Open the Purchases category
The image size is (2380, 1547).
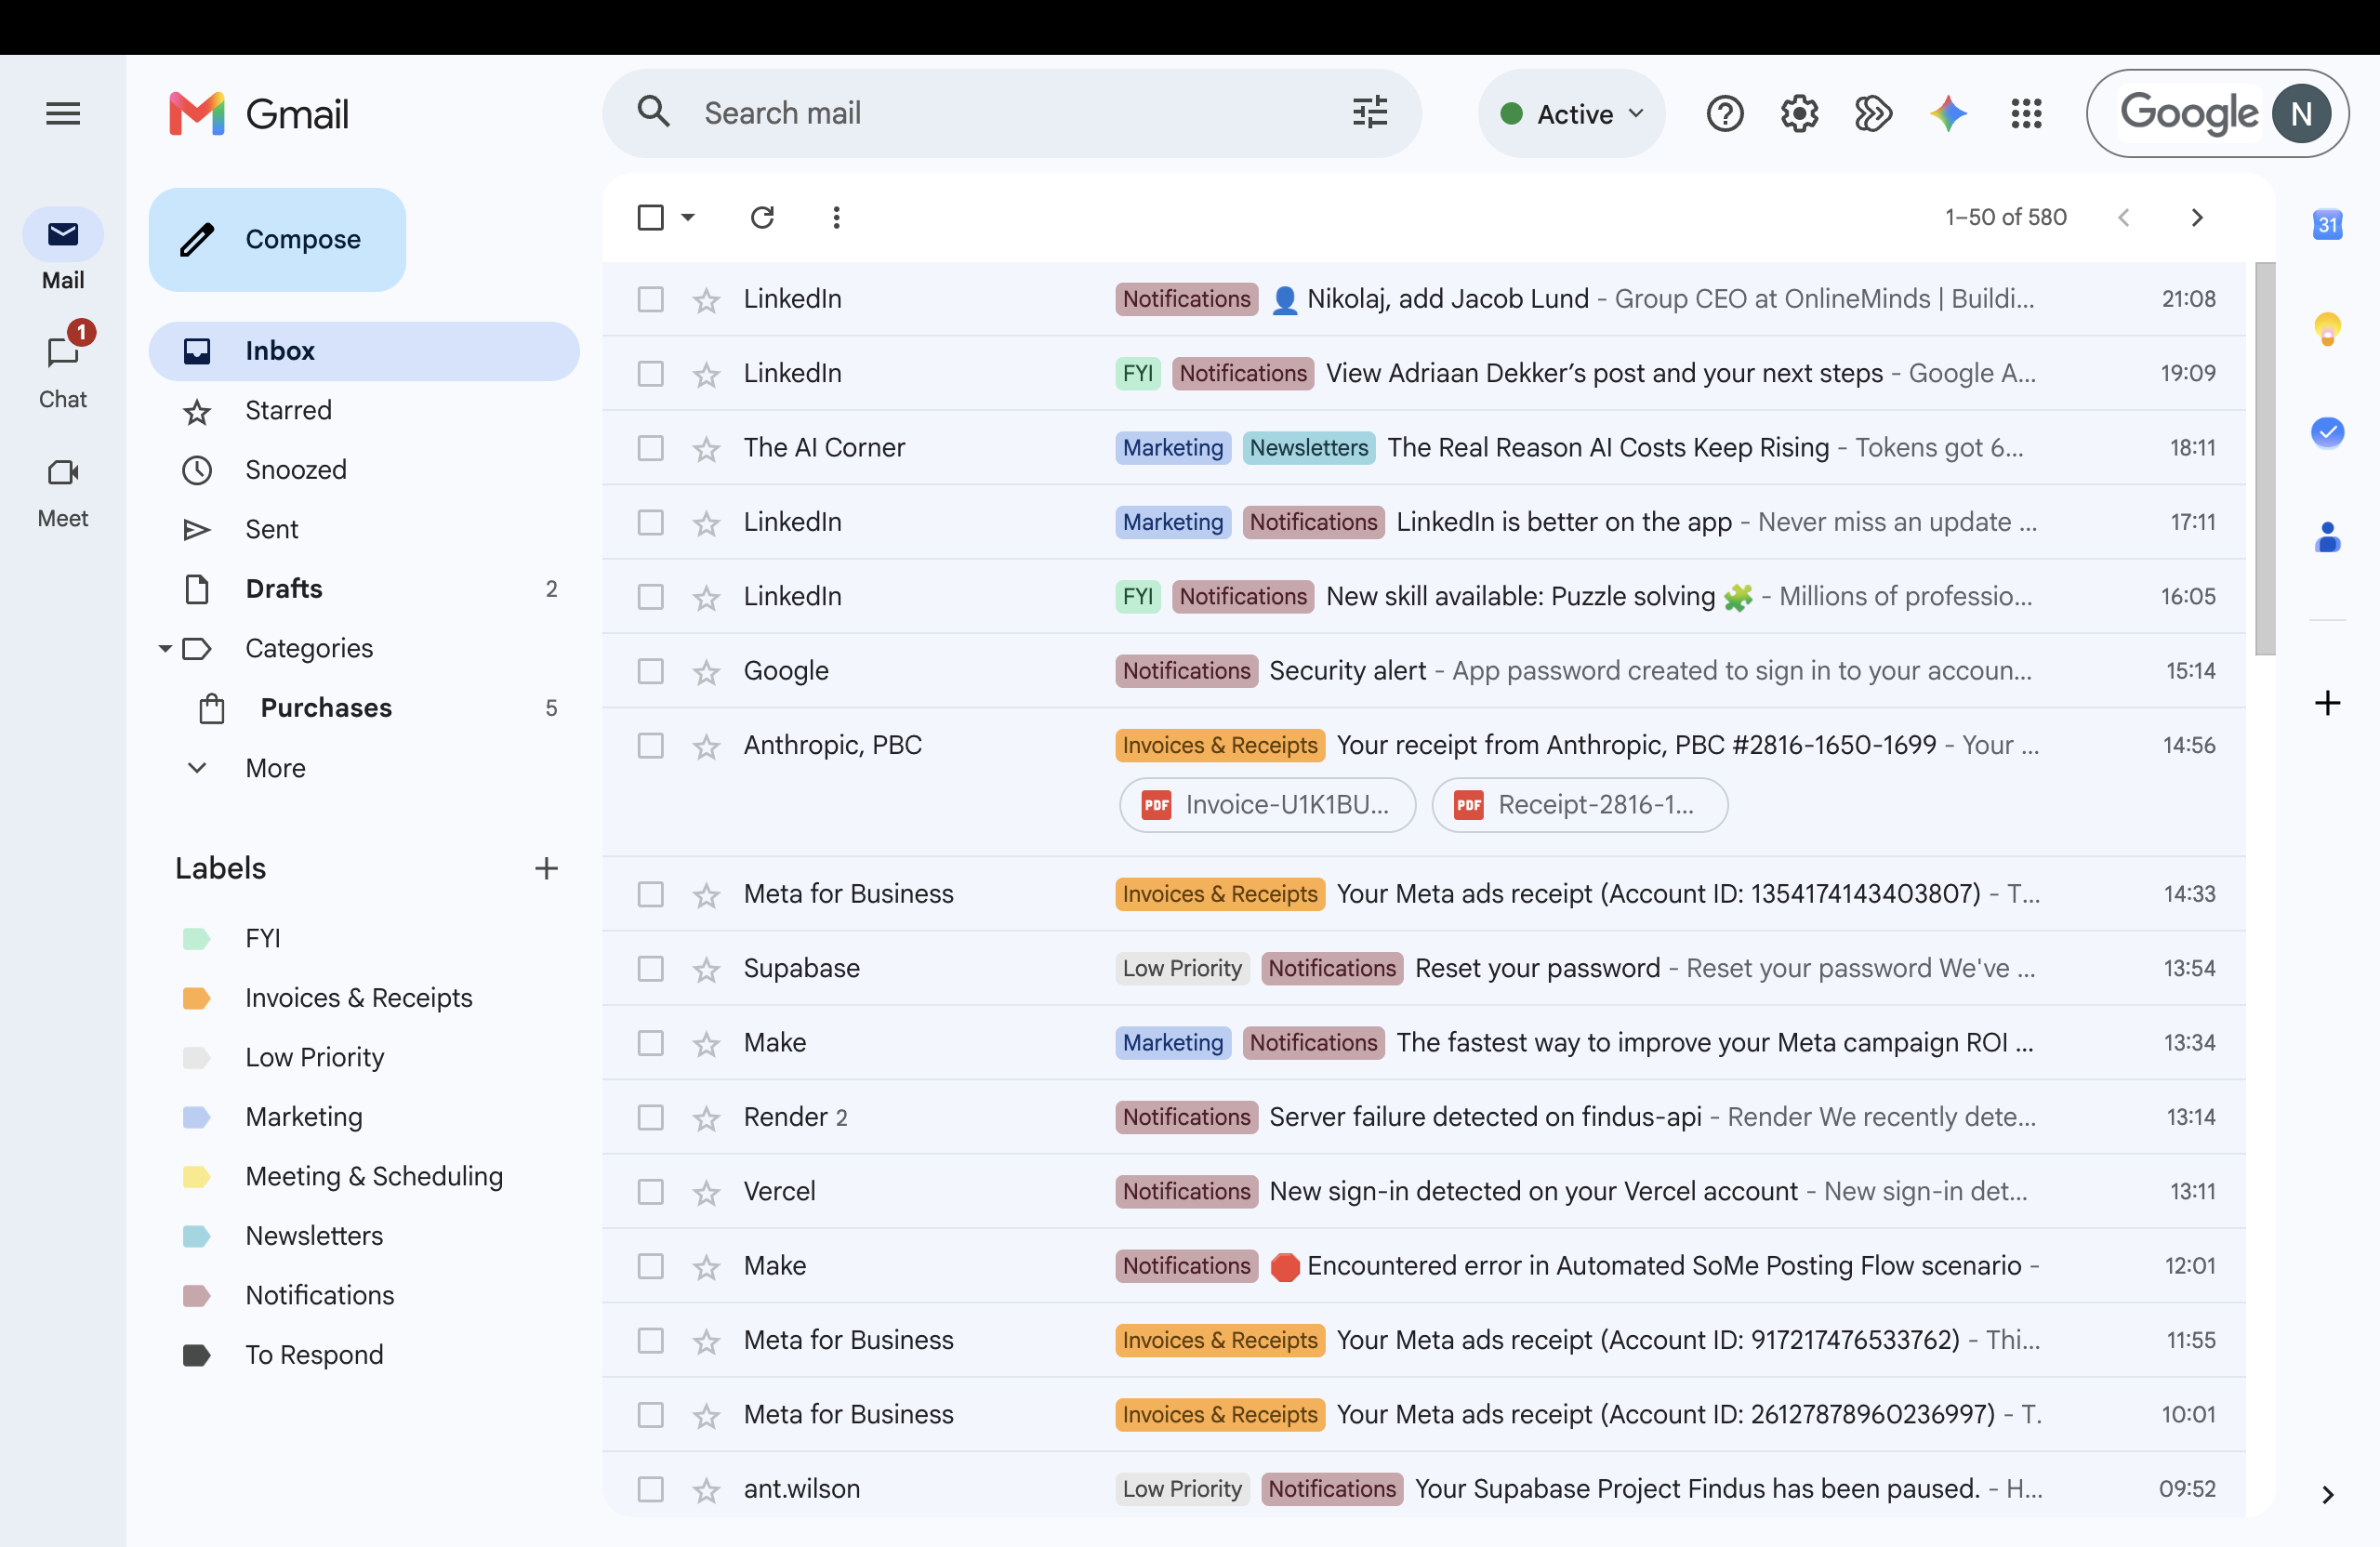364,708
